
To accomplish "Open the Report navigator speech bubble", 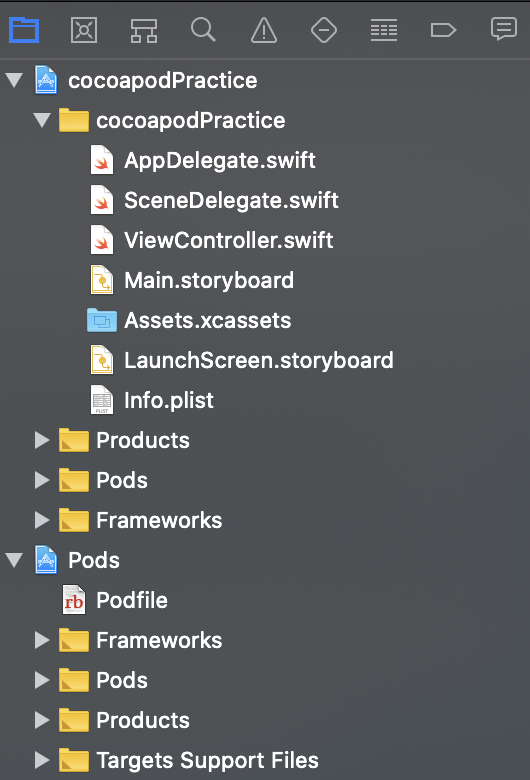I will pyautogui.click(x=504, y=29).
